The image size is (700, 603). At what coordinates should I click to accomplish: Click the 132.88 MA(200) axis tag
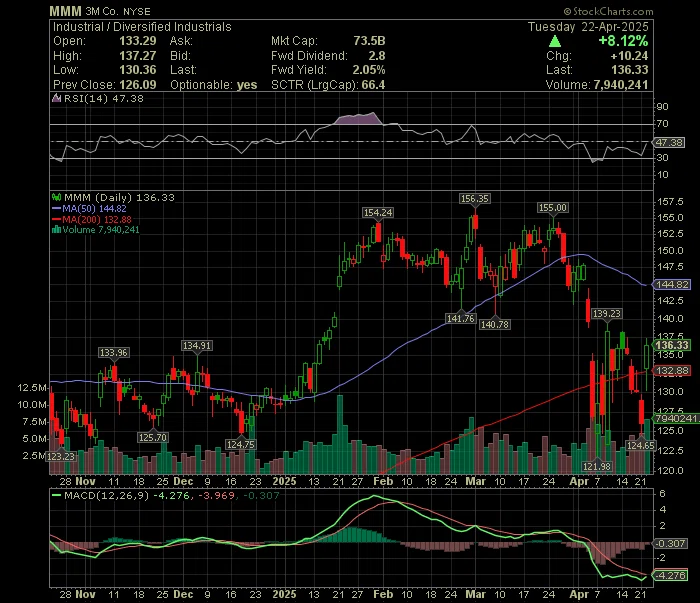click(x=672, y=370)
